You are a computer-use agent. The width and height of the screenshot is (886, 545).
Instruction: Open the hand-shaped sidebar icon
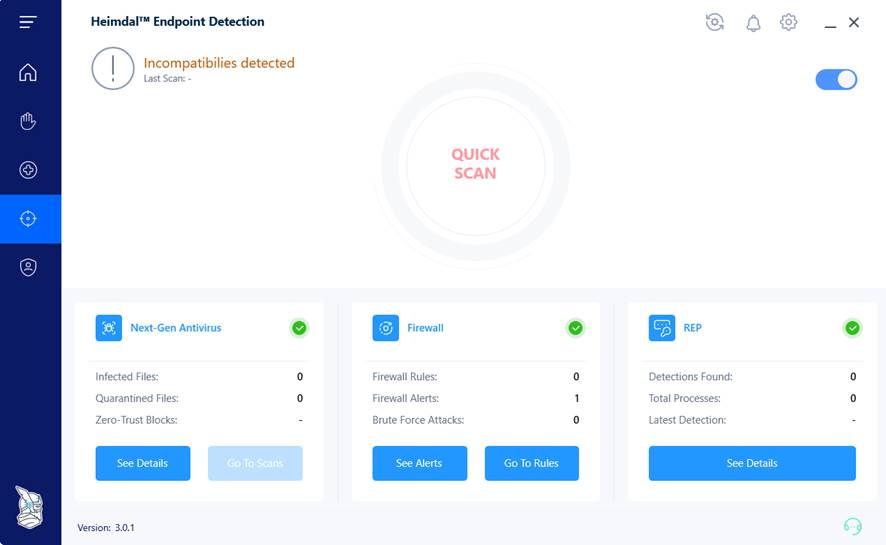pos(28,121)
